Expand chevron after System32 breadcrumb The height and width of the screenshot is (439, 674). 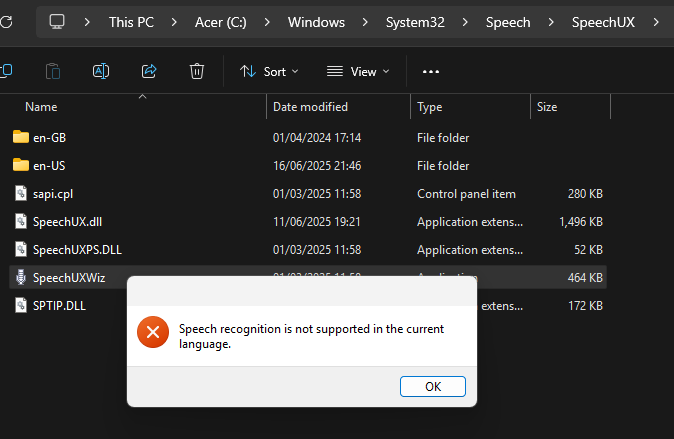(465, 22)
